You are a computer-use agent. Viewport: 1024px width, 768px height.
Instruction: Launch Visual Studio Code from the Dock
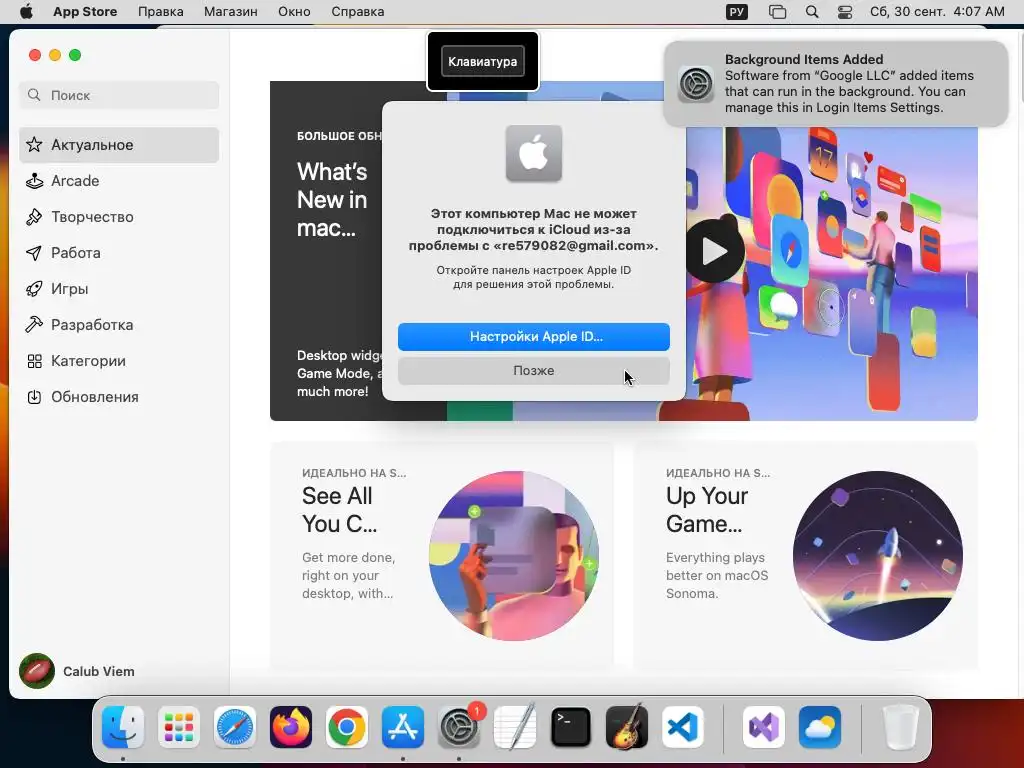pos(682,727)
